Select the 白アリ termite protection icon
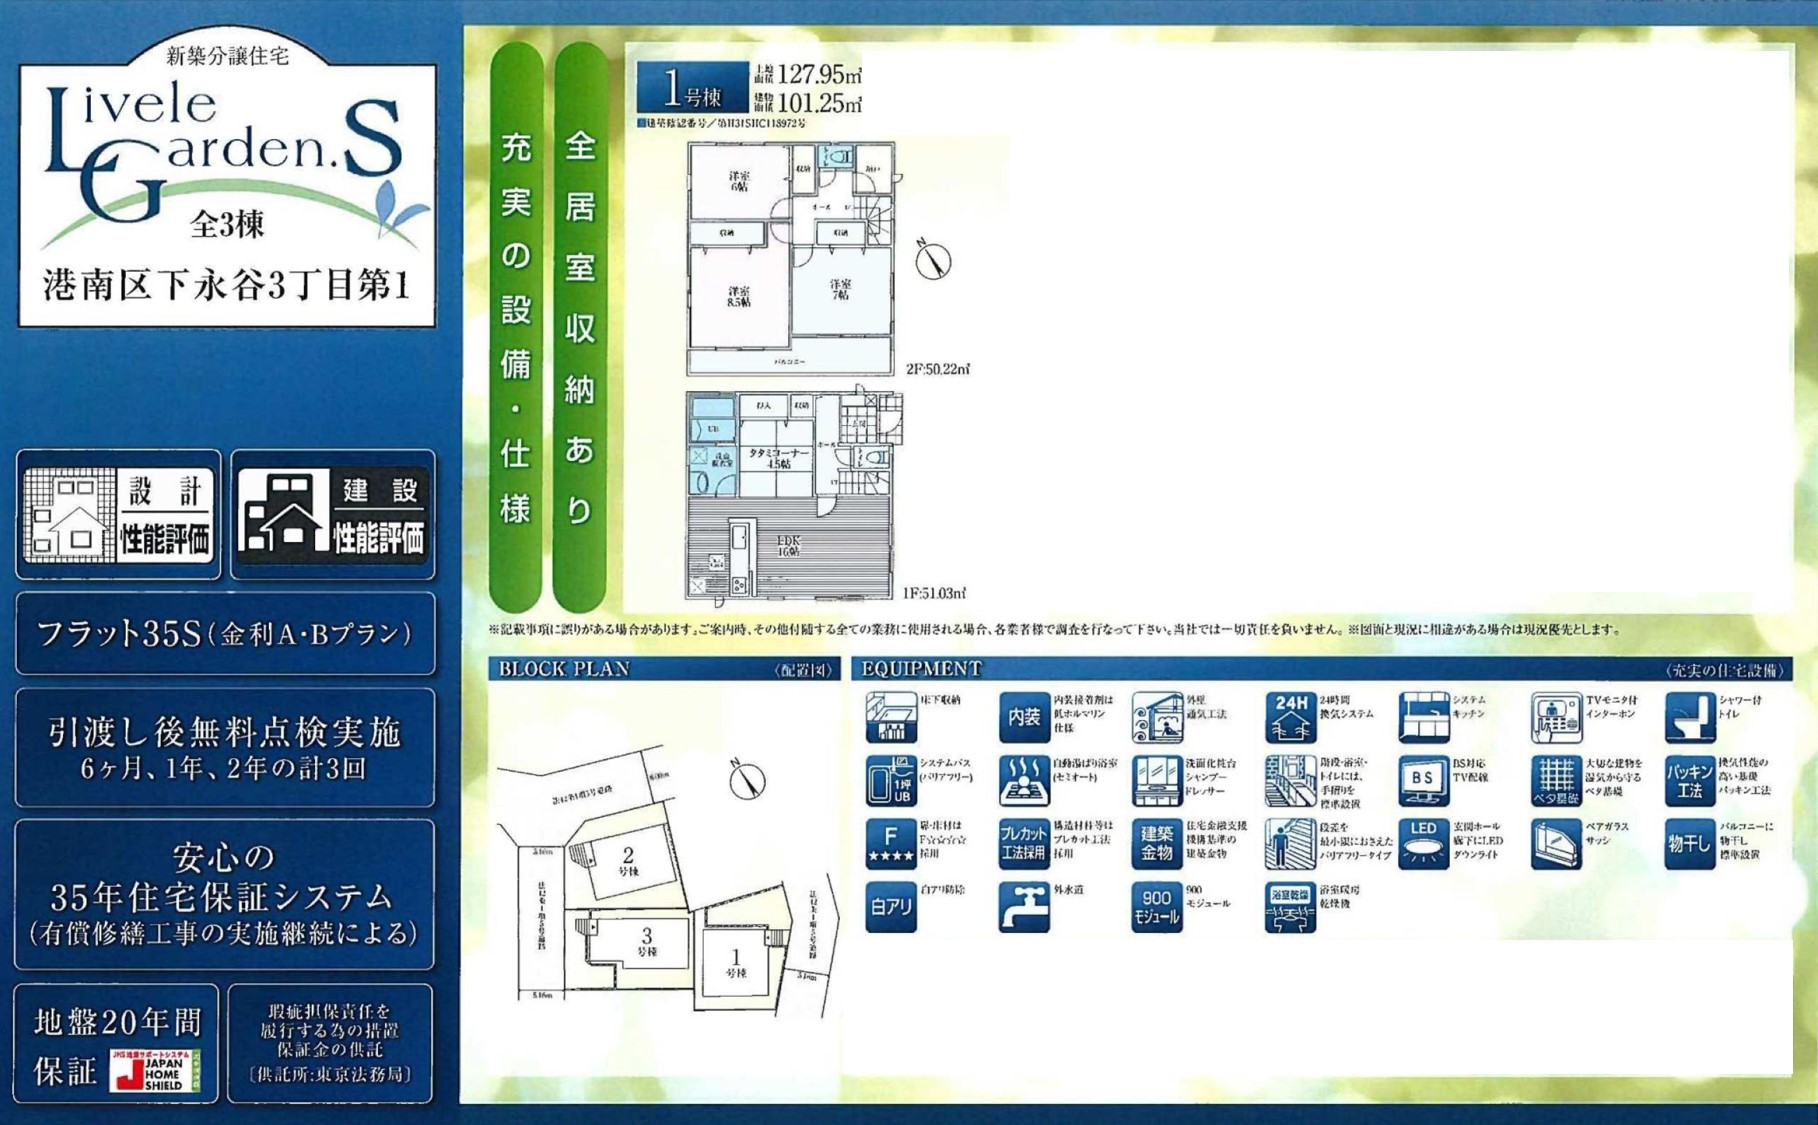The height and width of the screenshot is (1125, 1818). click(890, 906)
